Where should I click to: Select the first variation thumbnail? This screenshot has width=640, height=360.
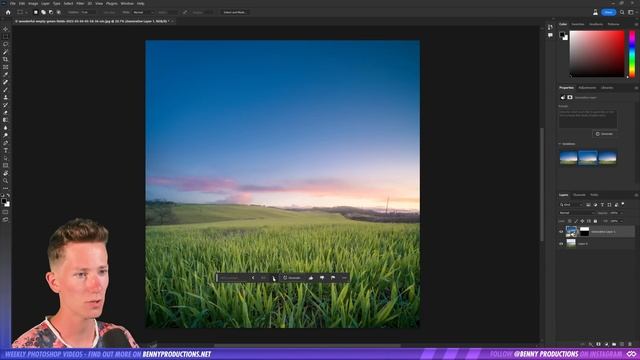click(568, 158)
